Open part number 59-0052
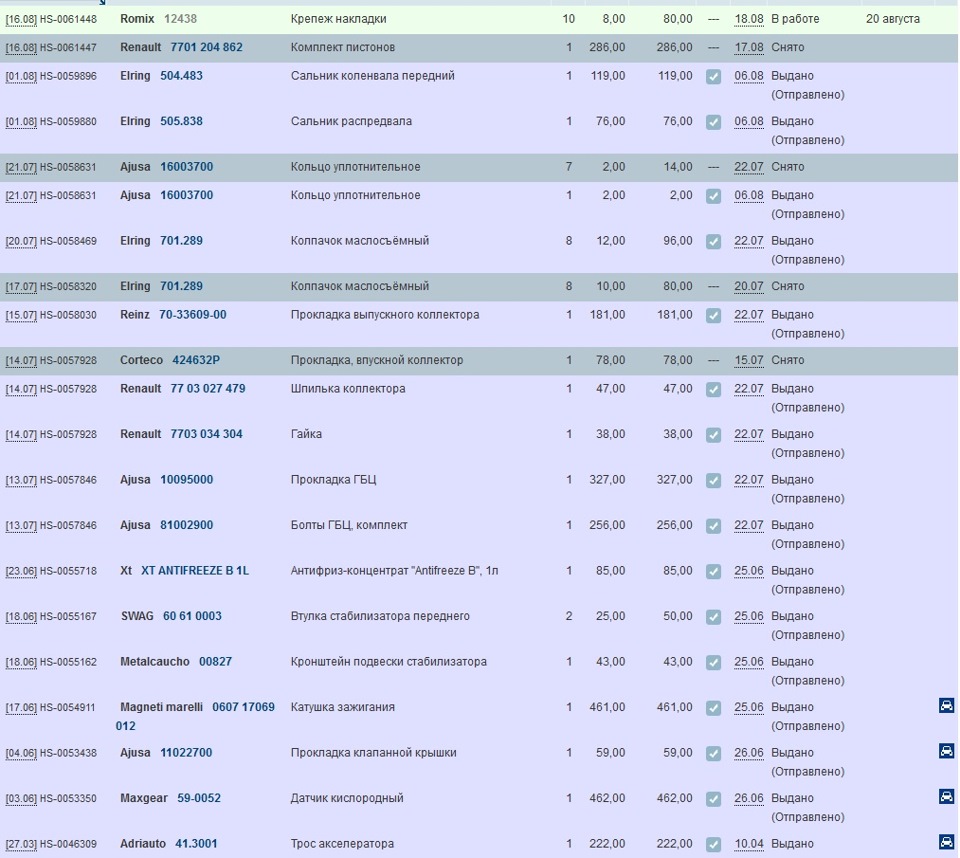Image resolution: width=960 pixels, height=858 pixels. (x=199, y=798)
